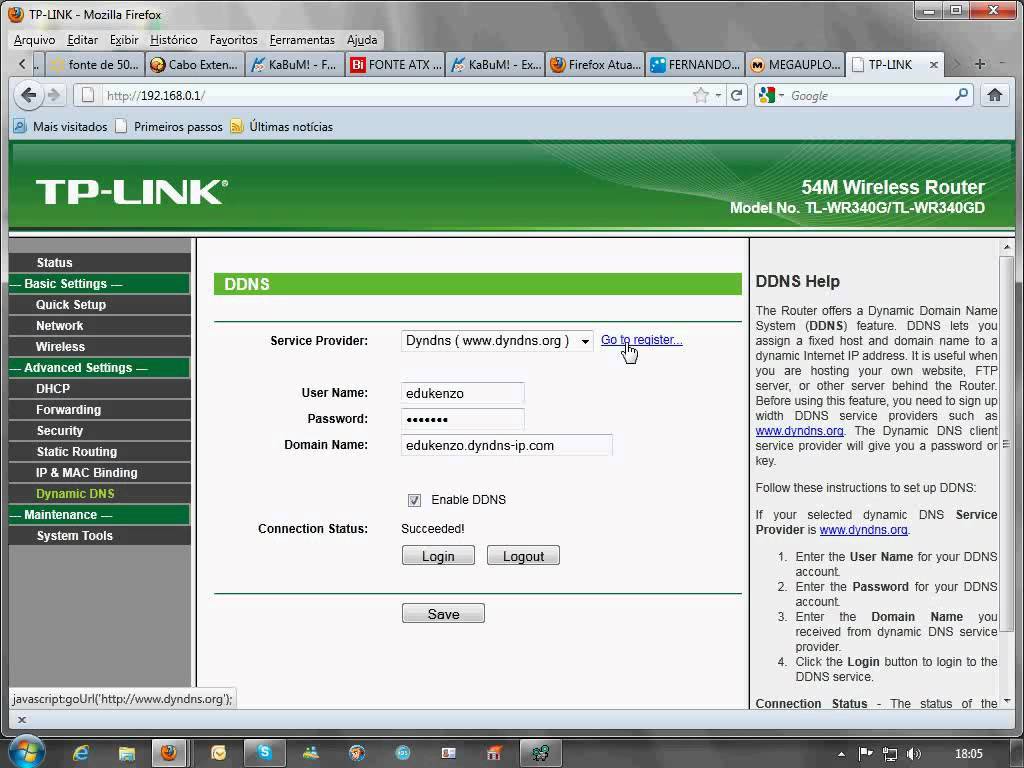Open the Favoritos menu
1024x768 pixels.
pos(234,40)
